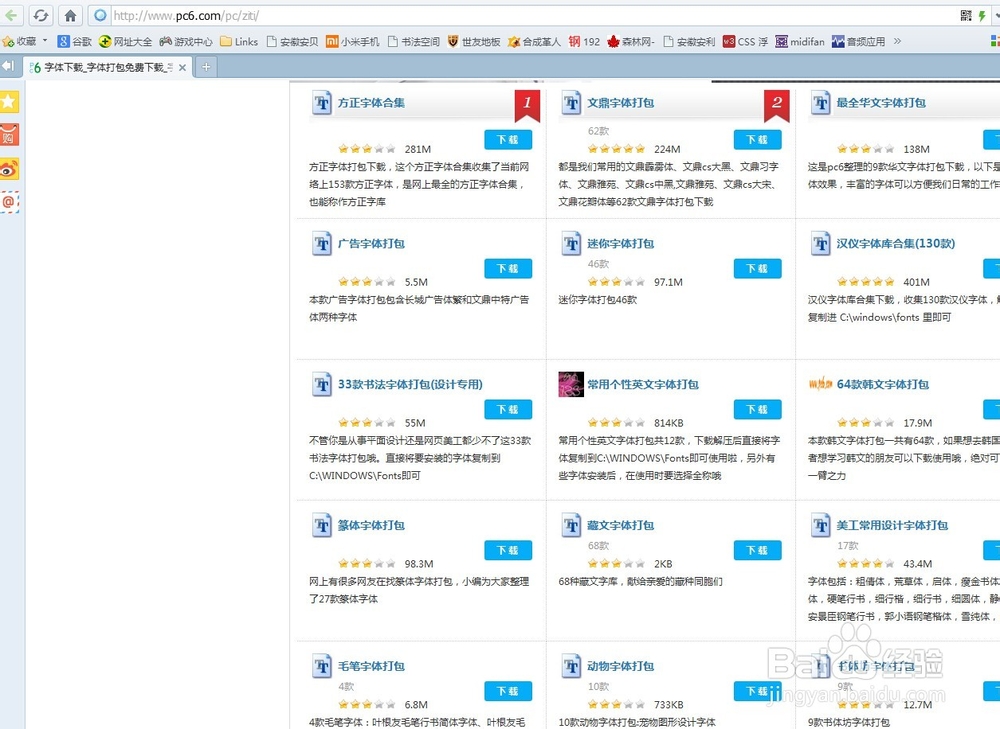
Task: Open the 33款书法字体打包 title link
Action: tap(410, 385)
